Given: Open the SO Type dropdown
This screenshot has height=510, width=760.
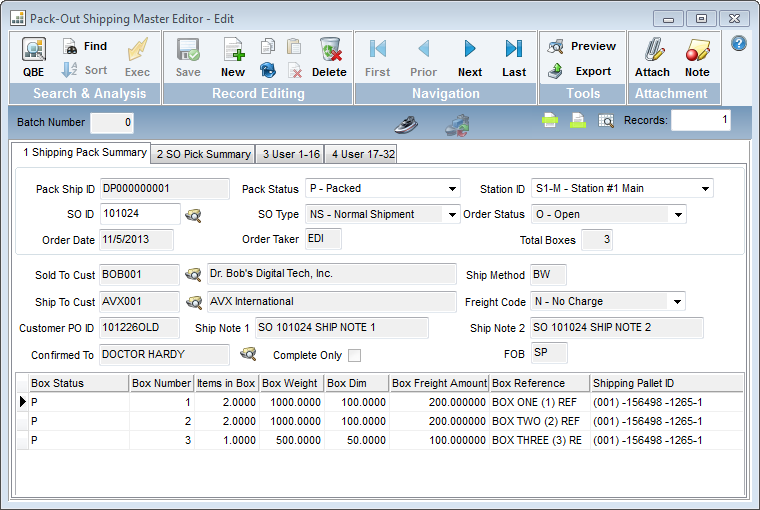Looking at the screenshot, I should 452,214.
